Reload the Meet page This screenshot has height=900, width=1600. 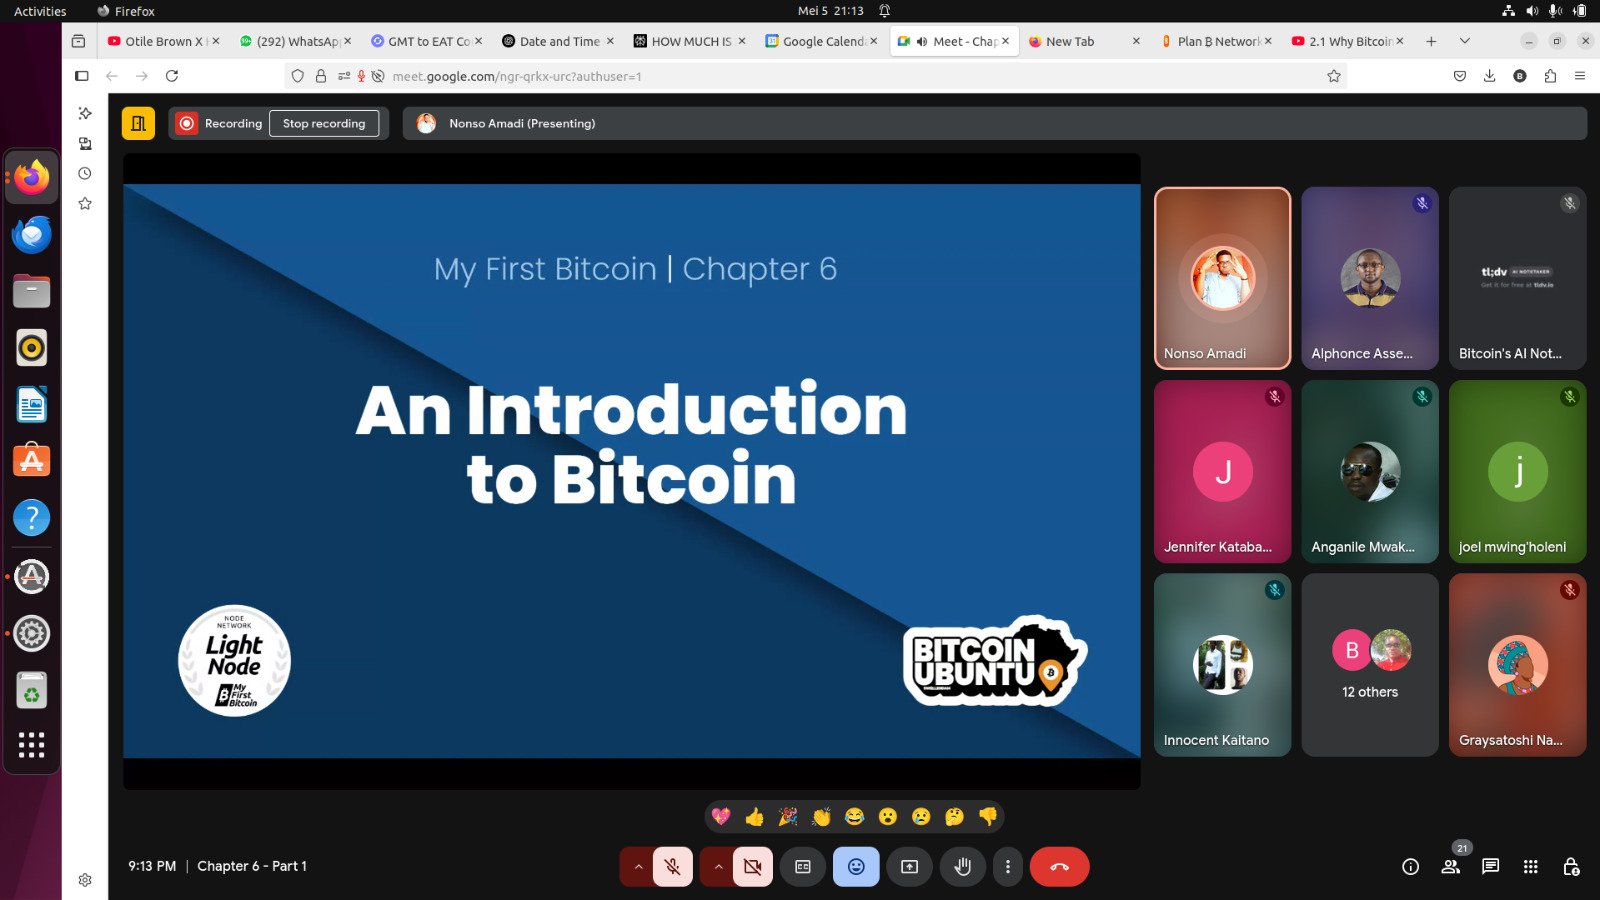click(172, 76)
